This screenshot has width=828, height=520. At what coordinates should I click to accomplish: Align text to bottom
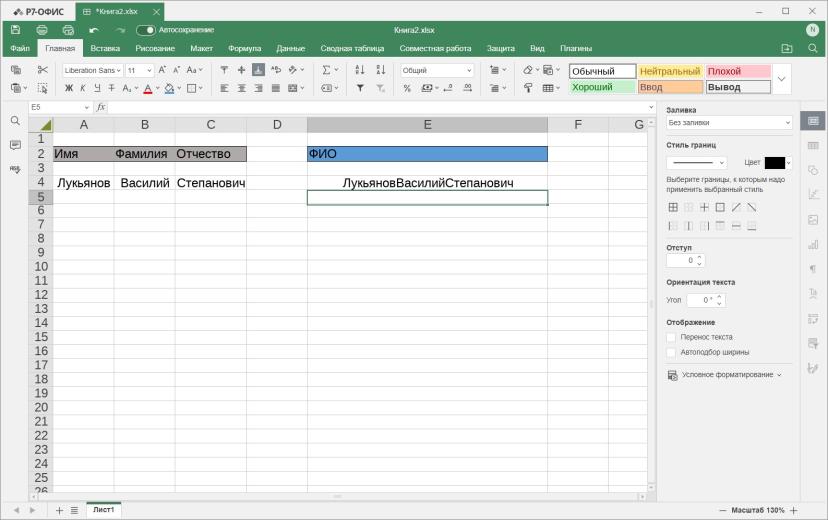click(258, 70)
